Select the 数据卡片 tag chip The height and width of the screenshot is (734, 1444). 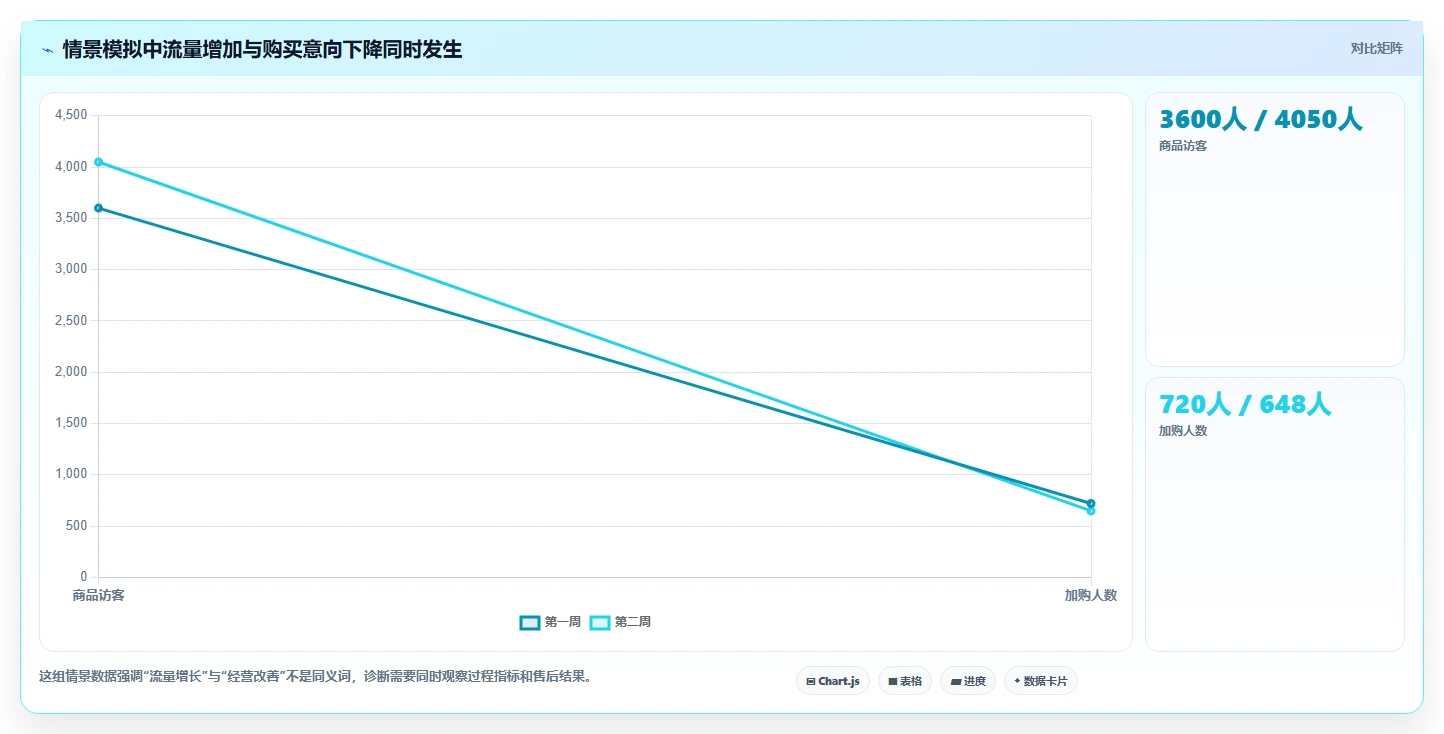click(1041, 681)
